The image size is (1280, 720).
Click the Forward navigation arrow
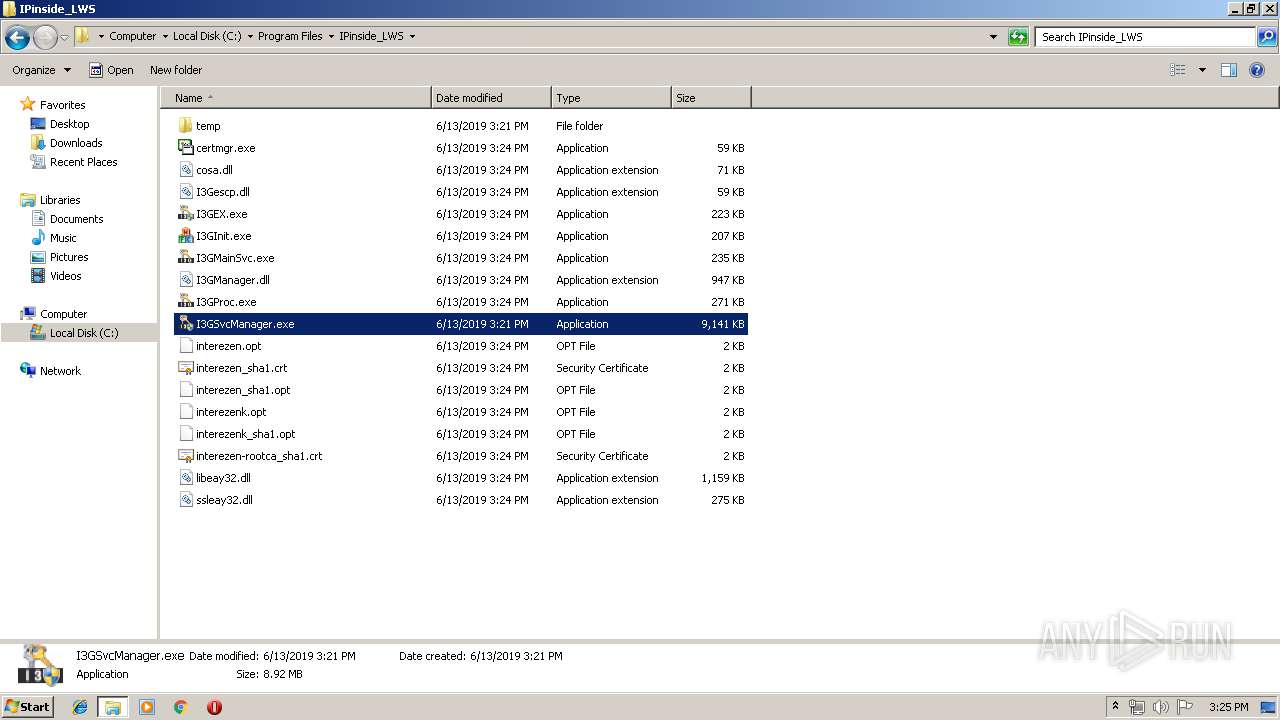click(45, 37)
